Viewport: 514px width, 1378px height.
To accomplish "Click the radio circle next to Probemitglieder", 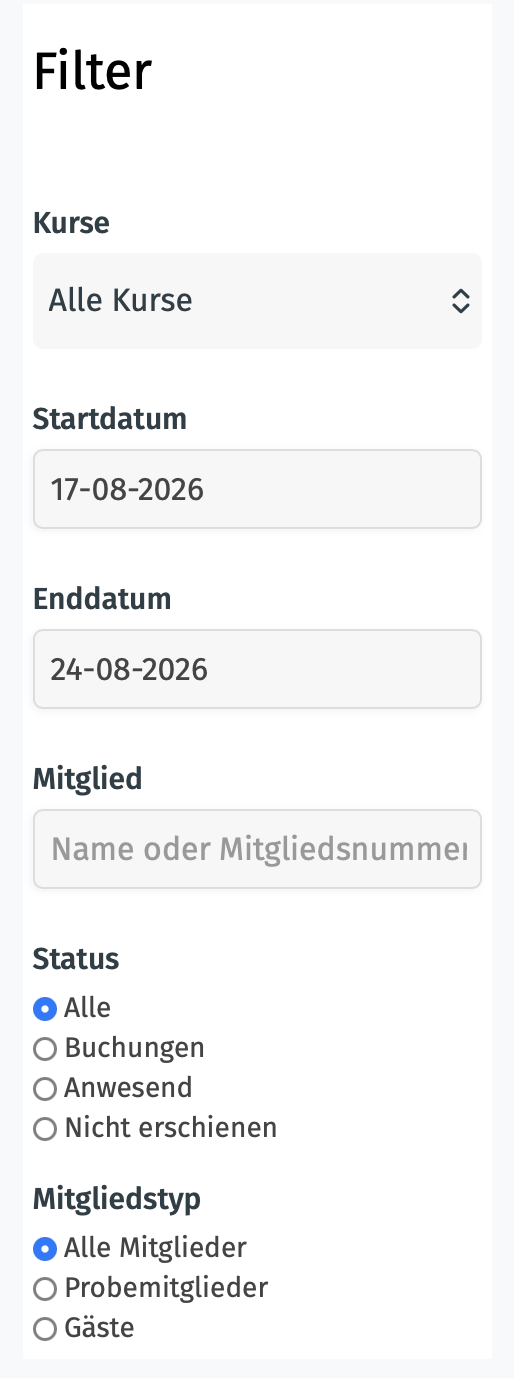I will [x=44, y=1289].
